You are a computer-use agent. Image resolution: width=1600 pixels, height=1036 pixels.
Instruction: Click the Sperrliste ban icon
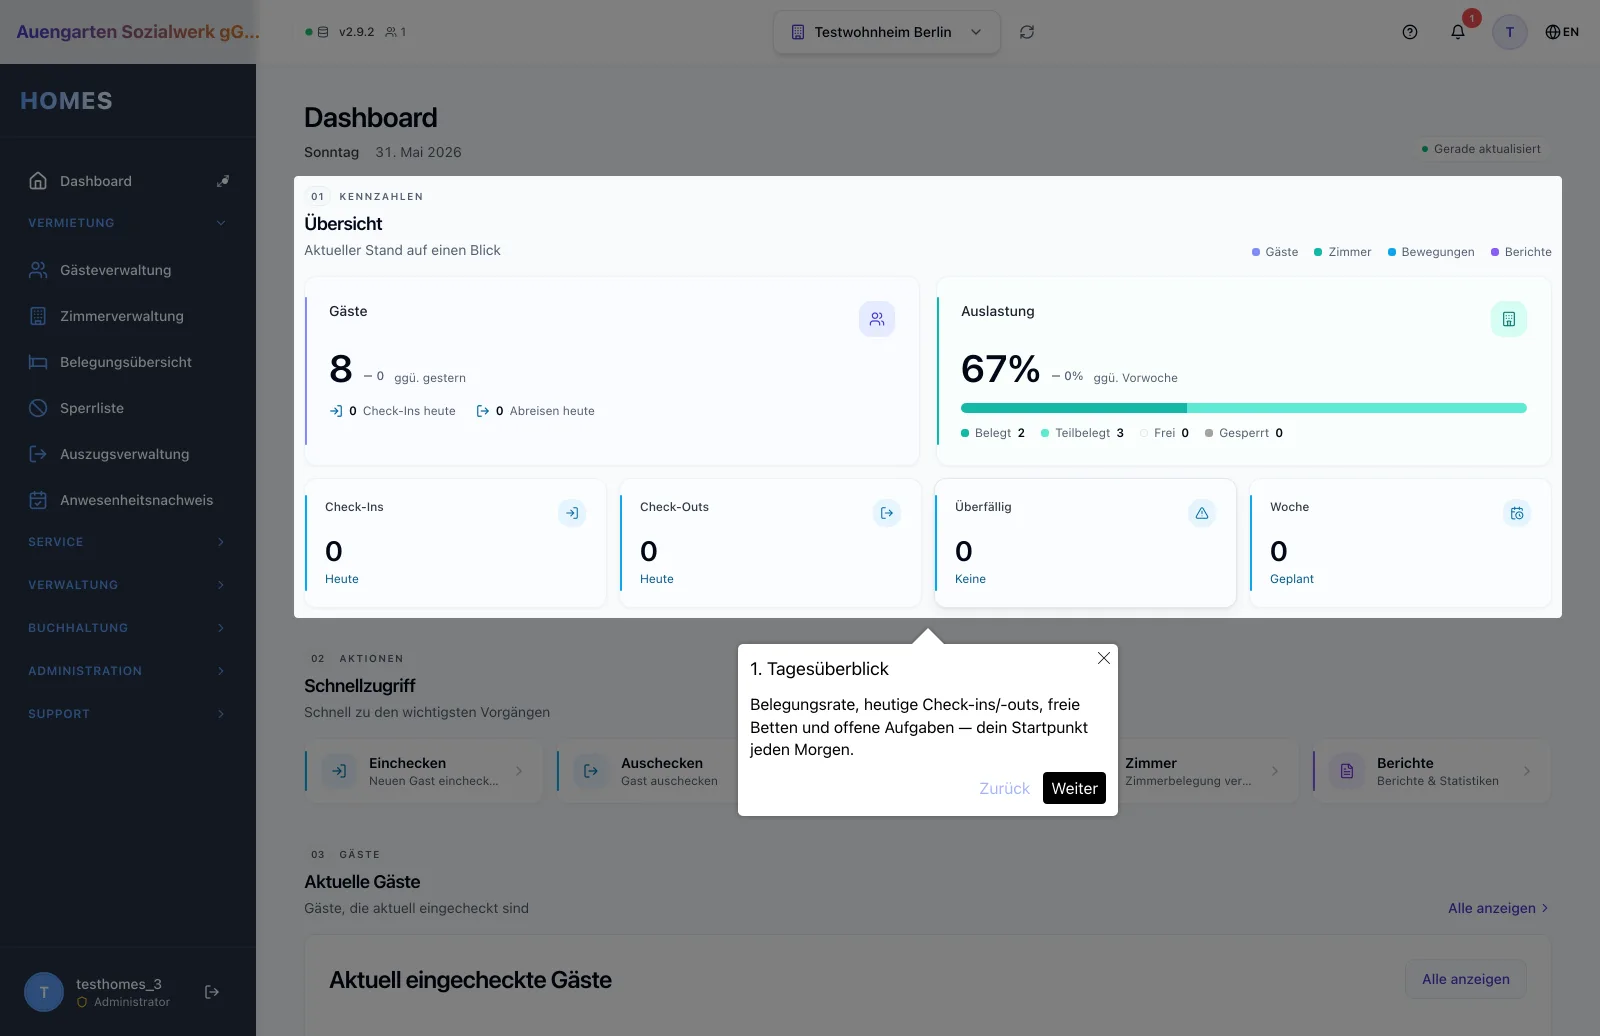[38, 408]
